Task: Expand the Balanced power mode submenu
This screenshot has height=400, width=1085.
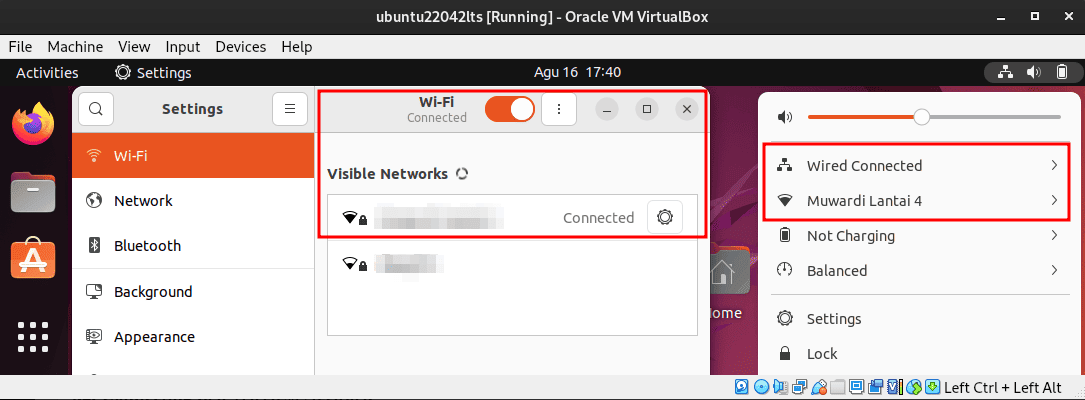Action: tap(918, 271)
